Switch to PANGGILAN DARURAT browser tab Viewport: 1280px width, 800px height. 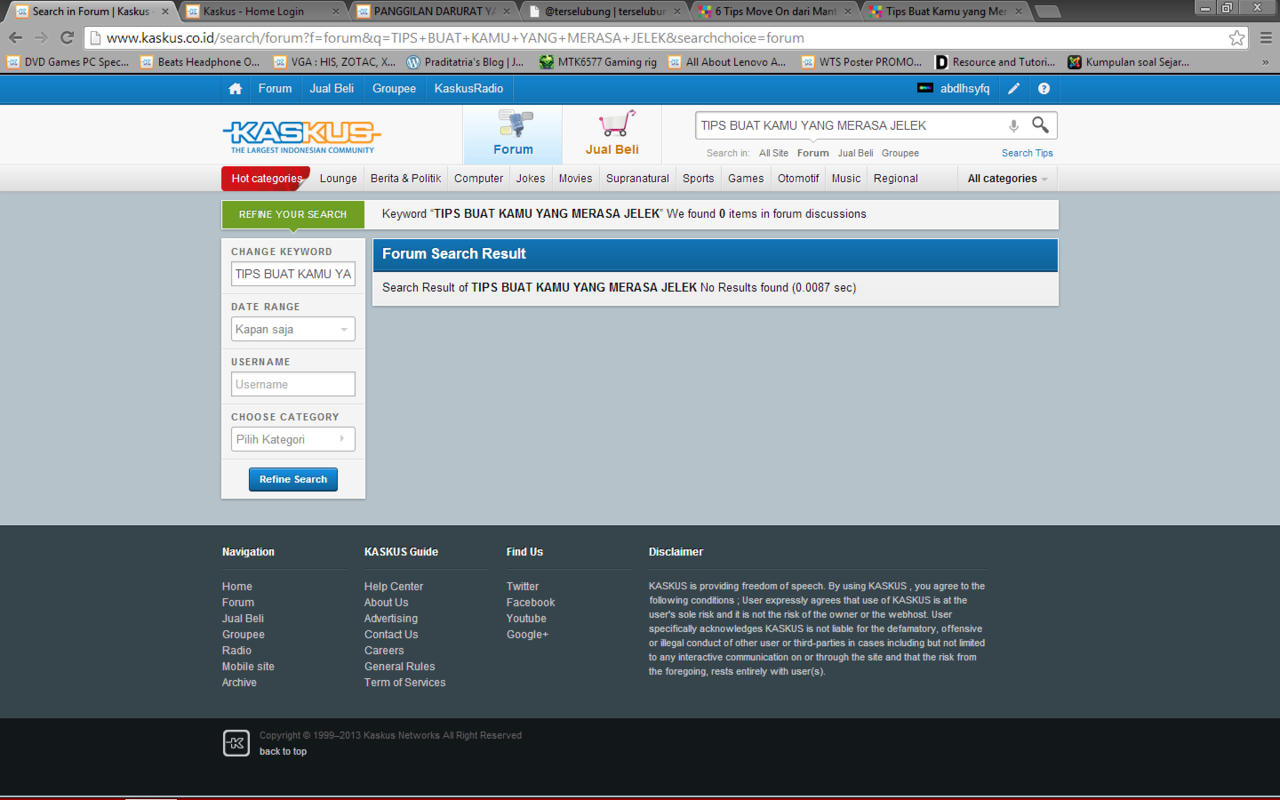coord(434,11)
